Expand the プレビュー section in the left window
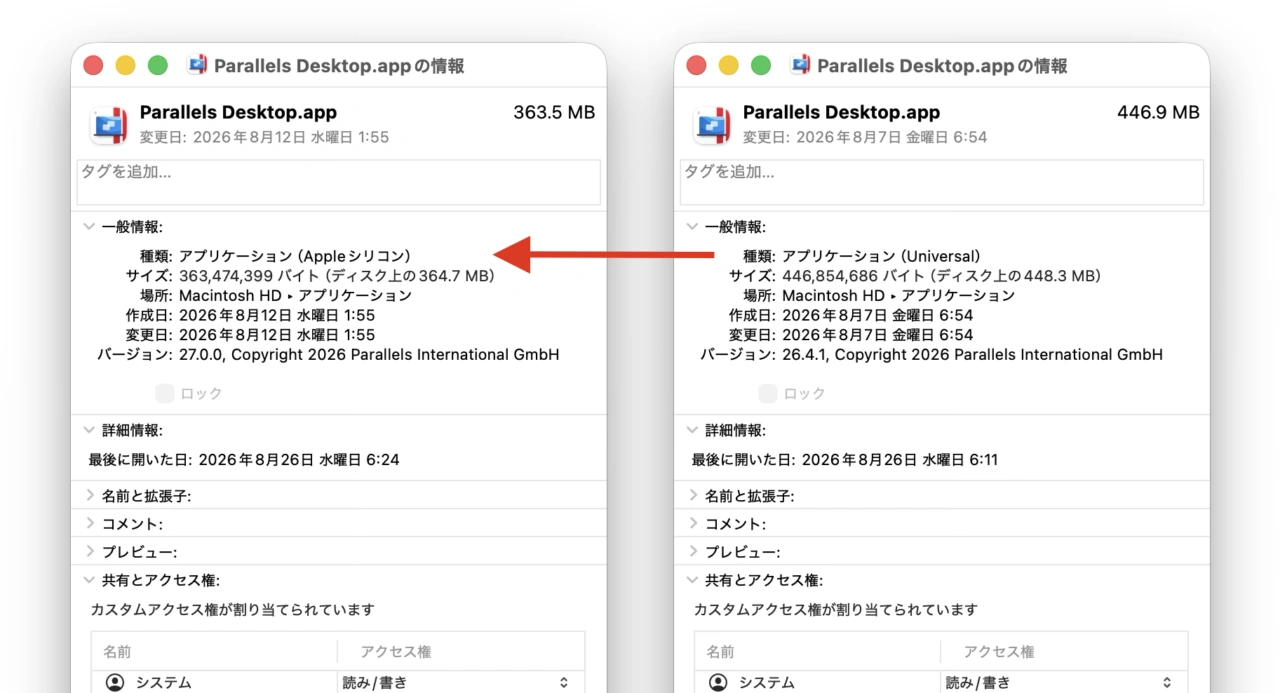The width and height of the screenshot is (1280, 693). tap(89, 551)
